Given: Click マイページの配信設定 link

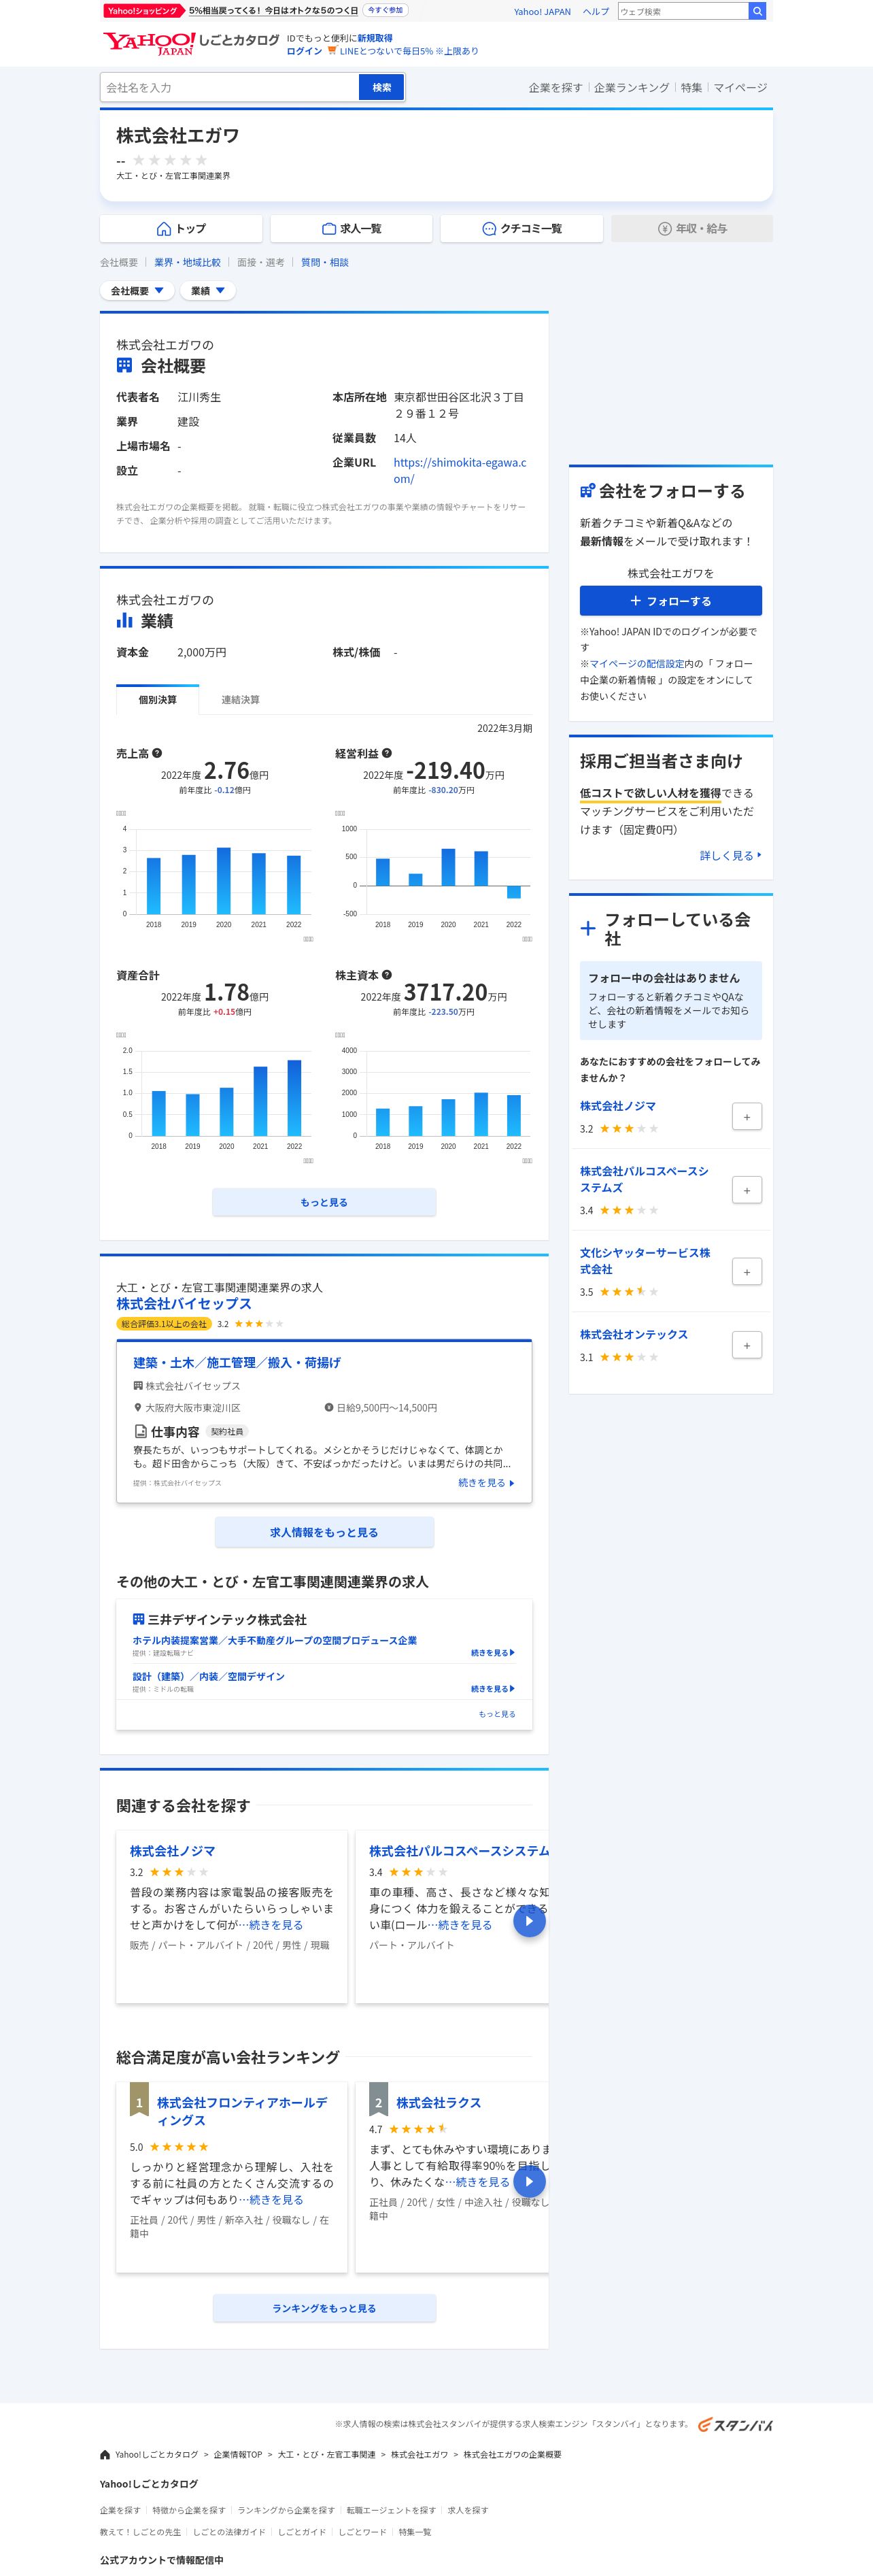Looking at the screenshot, I should [637, 664].
